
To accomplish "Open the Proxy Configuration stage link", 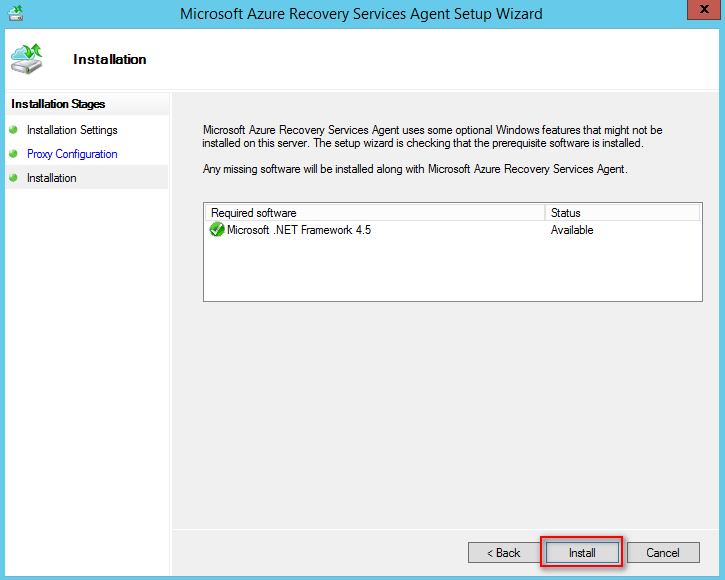I will click(x=72, y=154).
